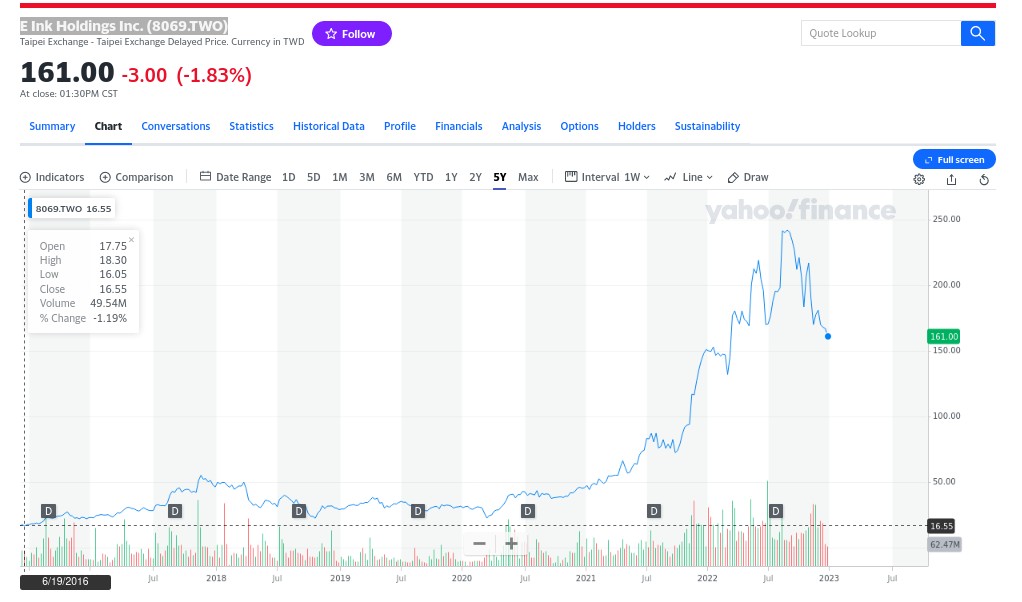Click the Full screen button
Image resolution: width=1022 pixels, height=602 pixels.
[954, 160]
